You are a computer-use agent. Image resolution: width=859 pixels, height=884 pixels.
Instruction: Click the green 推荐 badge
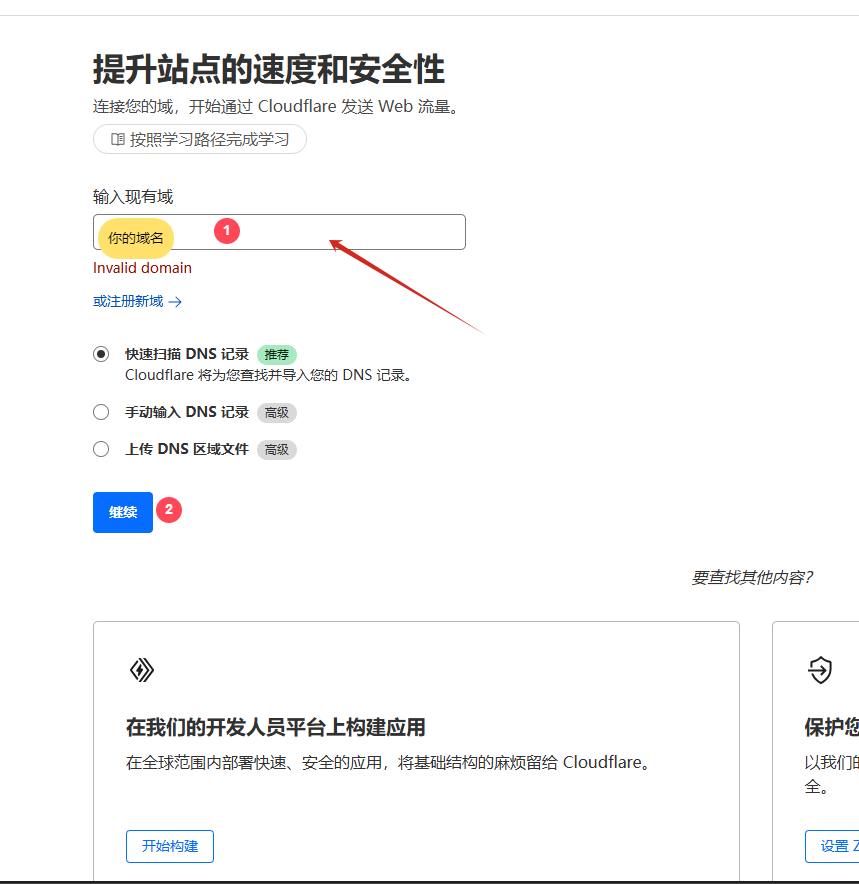276,354
